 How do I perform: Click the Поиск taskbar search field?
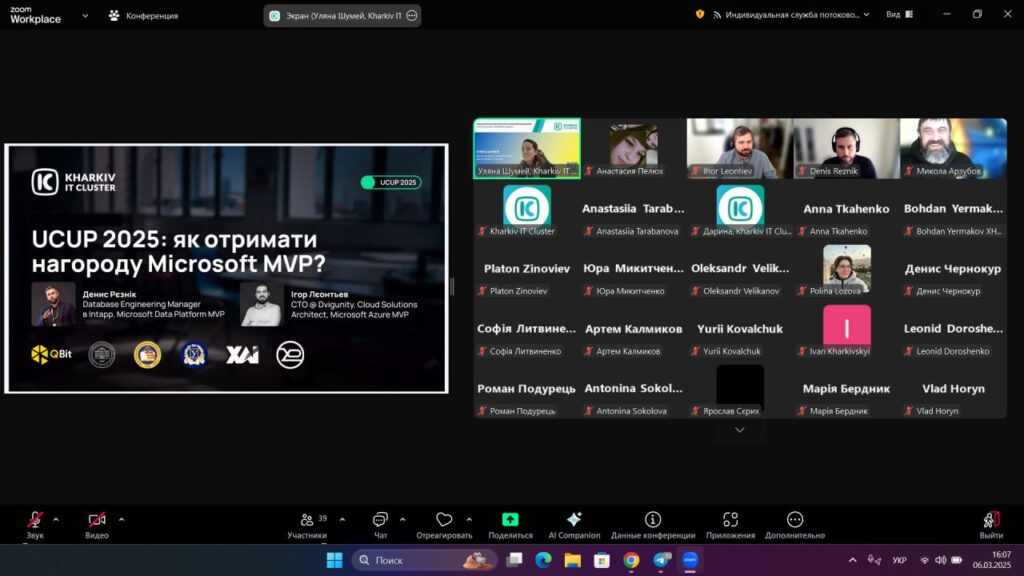click(x=424, y=560)
